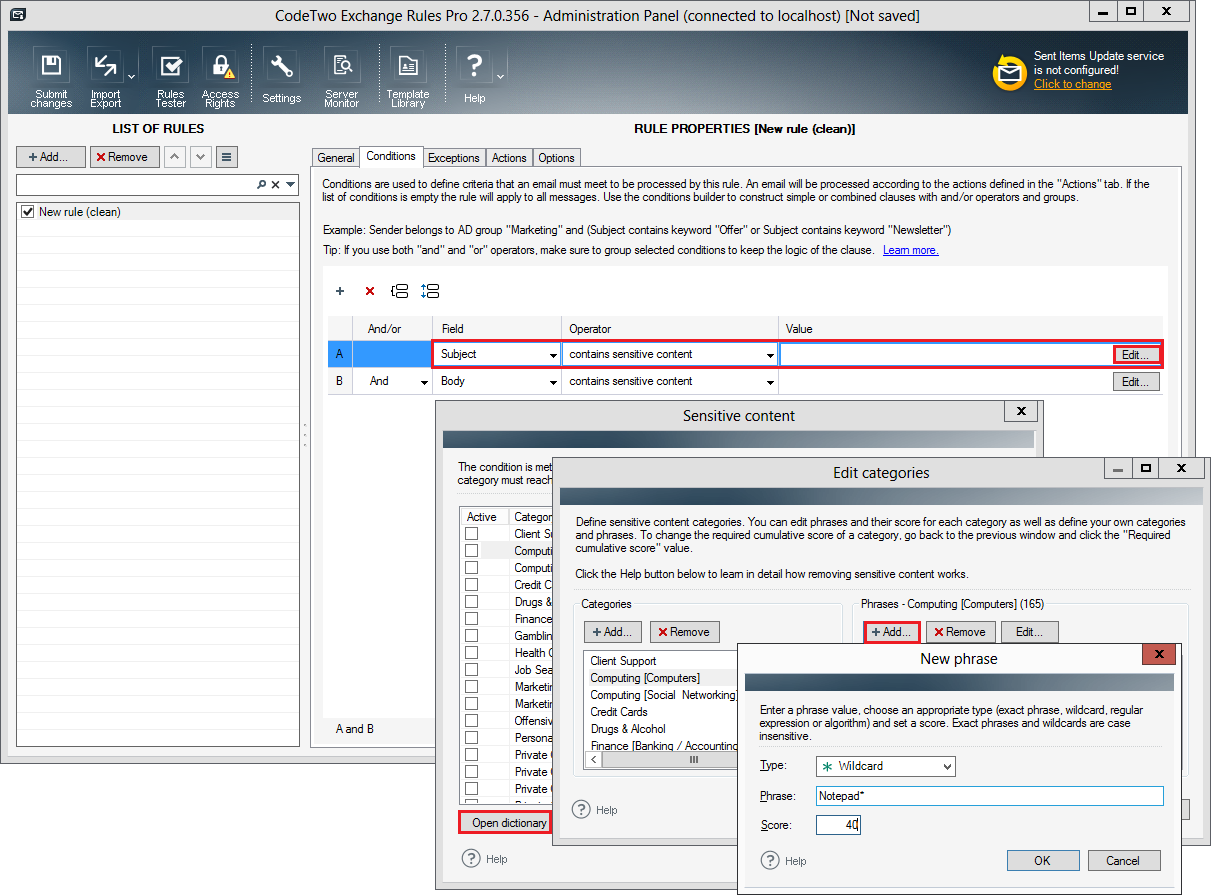Toggle the New rule (clean) checkbox
The image size is (1211, 895).
tap(27, 212)
